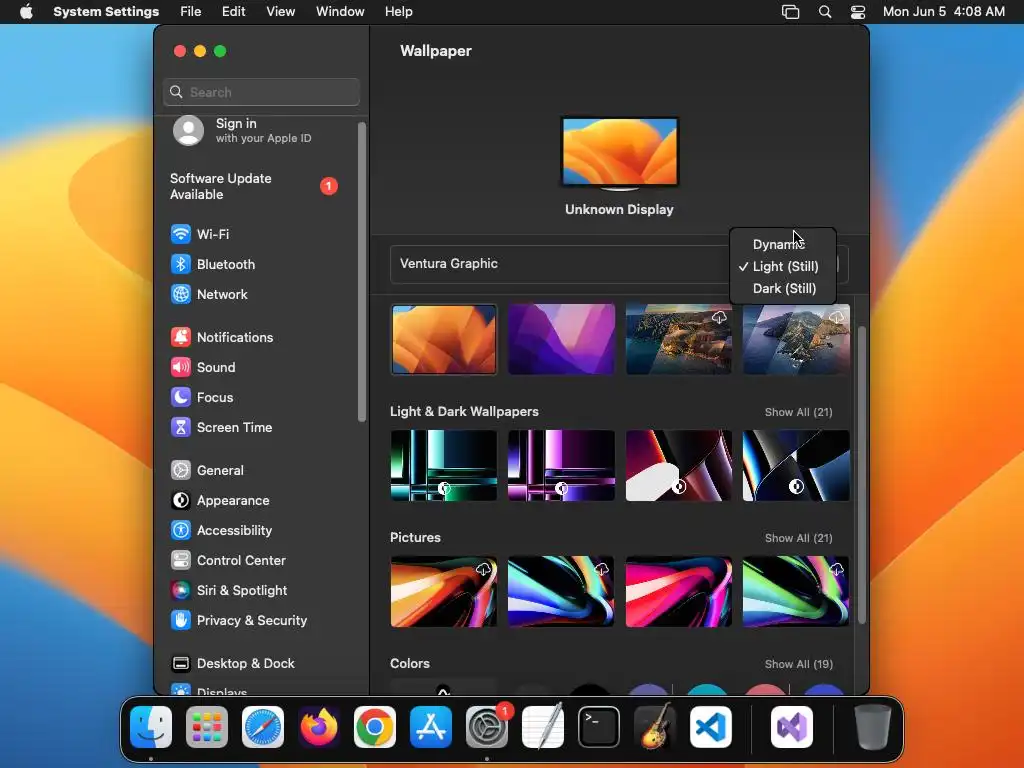The width and height of the screenshot is (1024, 768).
Task: Show all 19 Colors
Action: coord(798,664)
